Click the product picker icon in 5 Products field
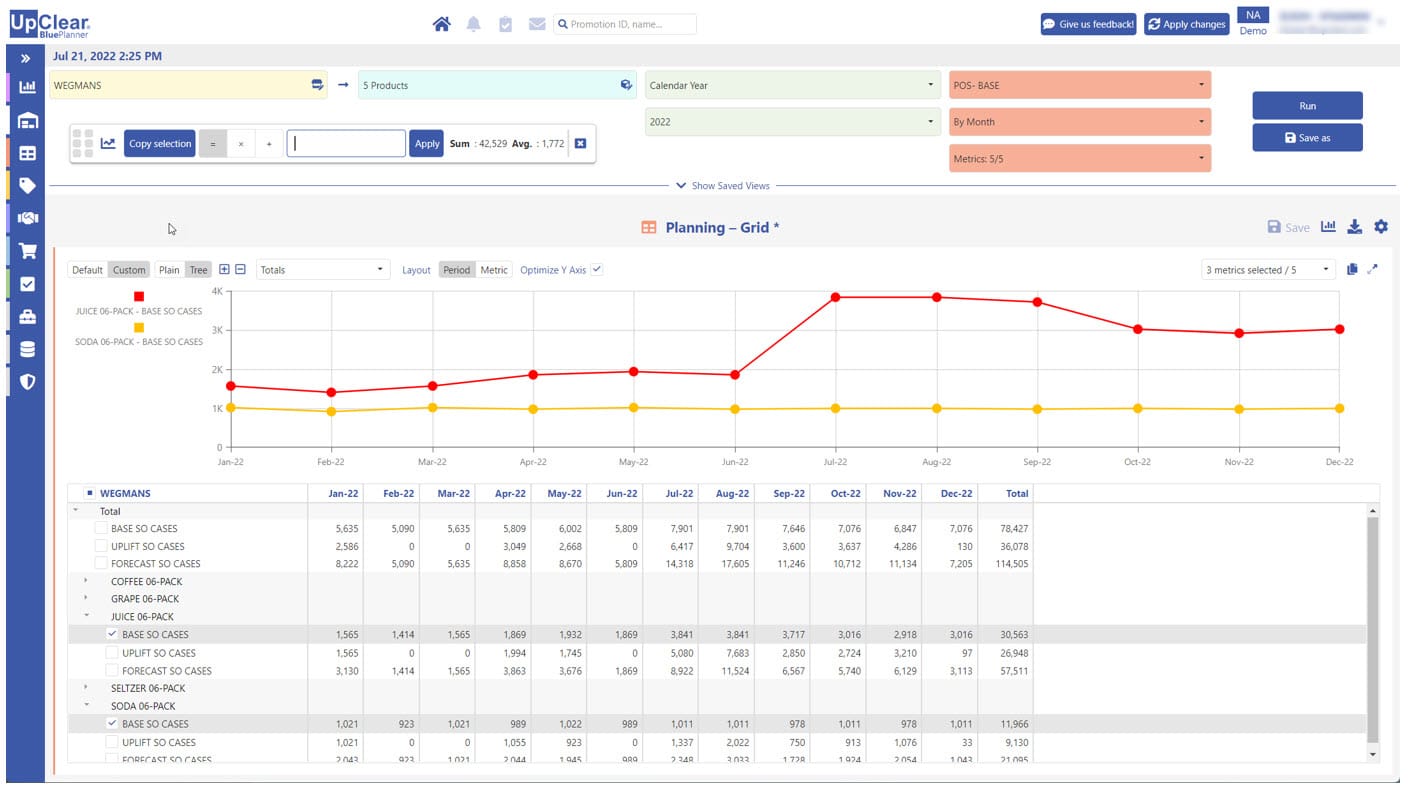Screen dimensions: 1408x790 [626, 85]
